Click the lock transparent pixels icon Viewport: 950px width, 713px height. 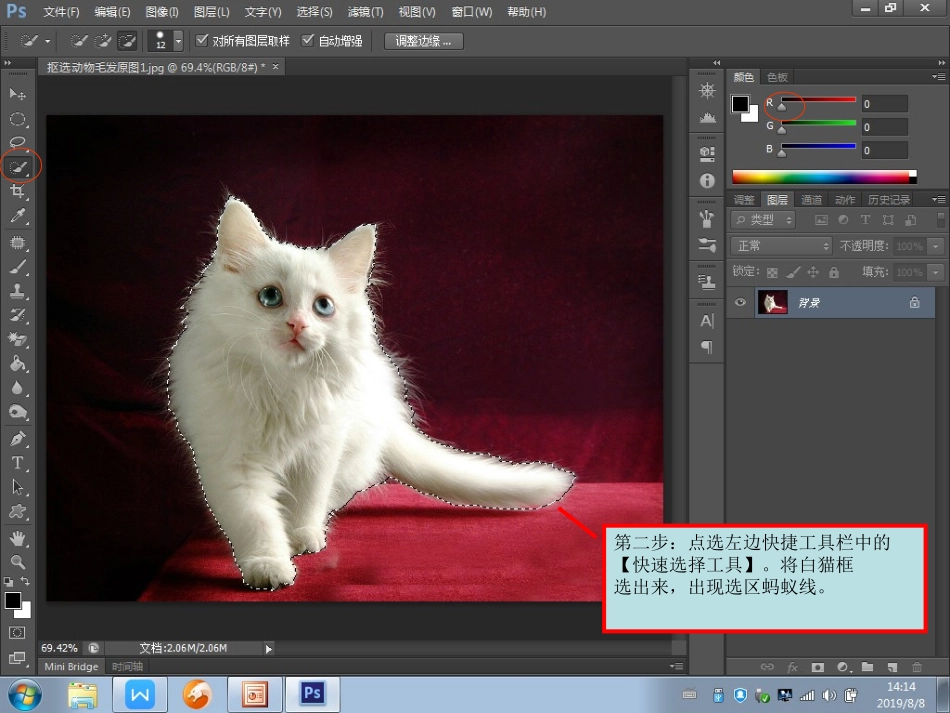tap(771, 272)
